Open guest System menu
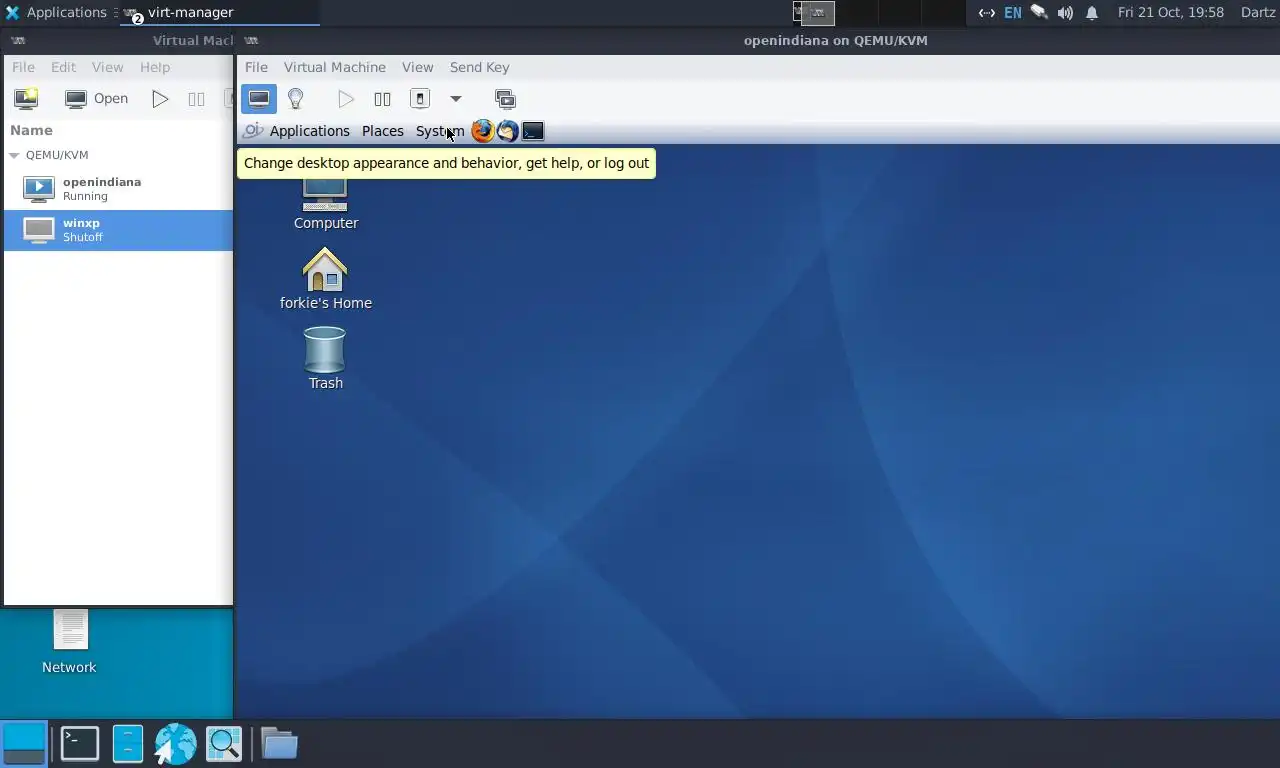 click(x=440, y=131)
